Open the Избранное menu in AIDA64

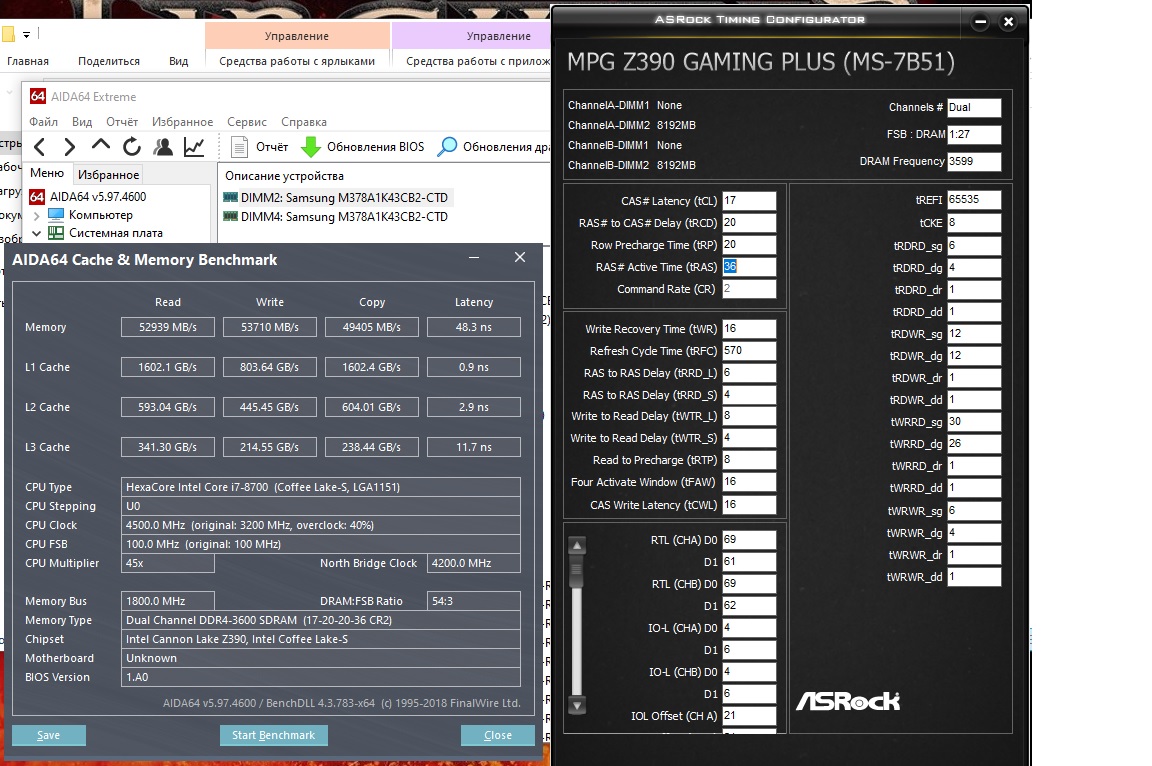(182, 122)
